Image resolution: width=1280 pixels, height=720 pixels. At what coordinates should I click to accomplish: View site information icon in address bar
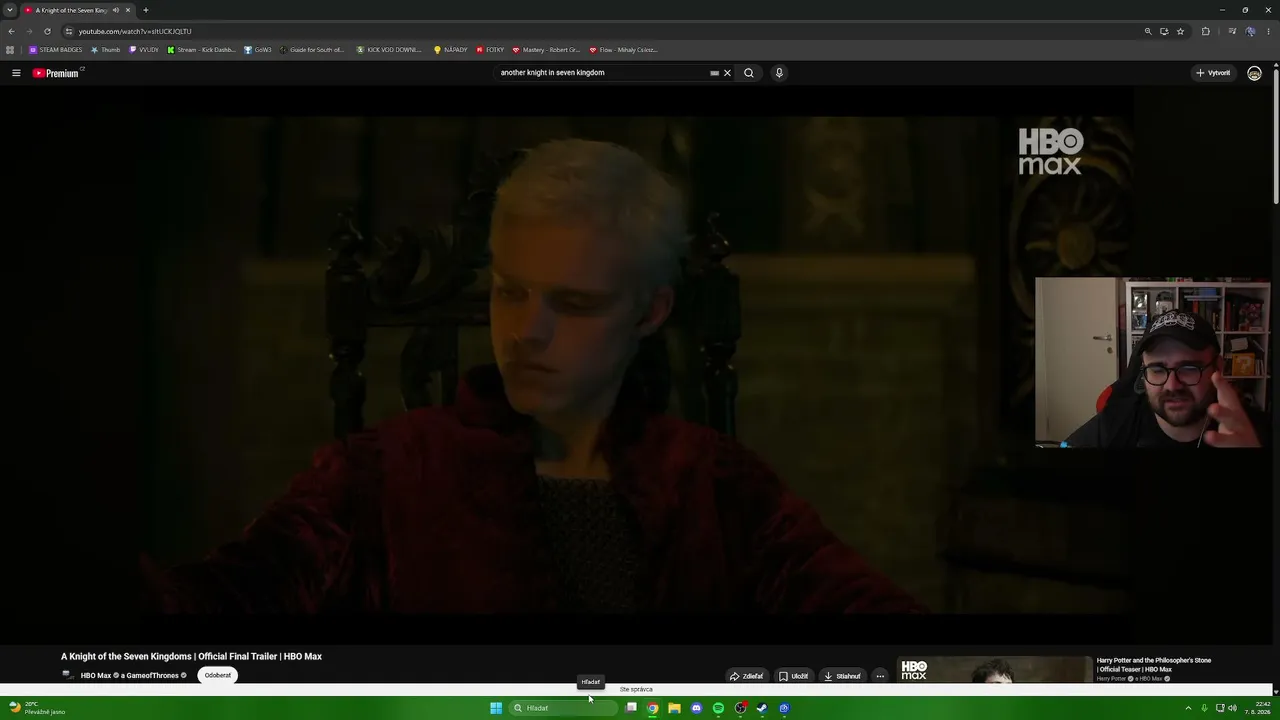point(69,31)
